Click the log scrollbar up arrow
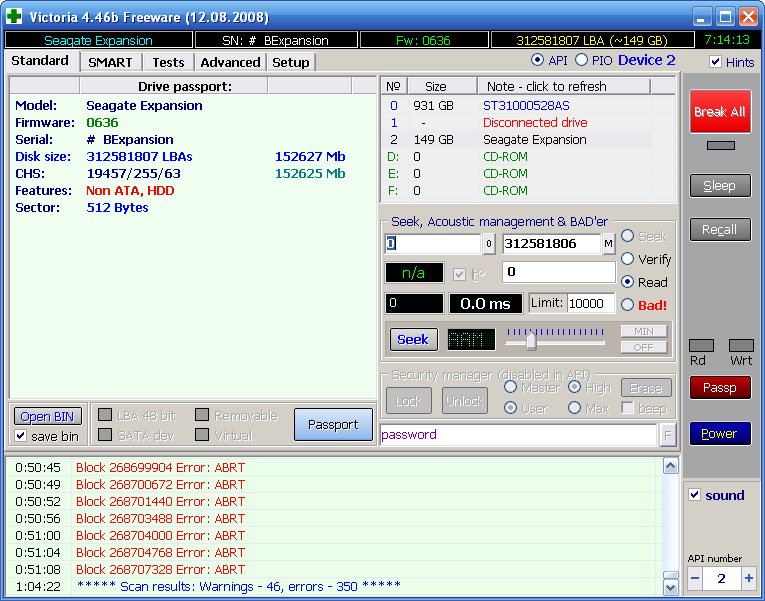The width and height of the screenshot is (765, 601). pos(671,466)
